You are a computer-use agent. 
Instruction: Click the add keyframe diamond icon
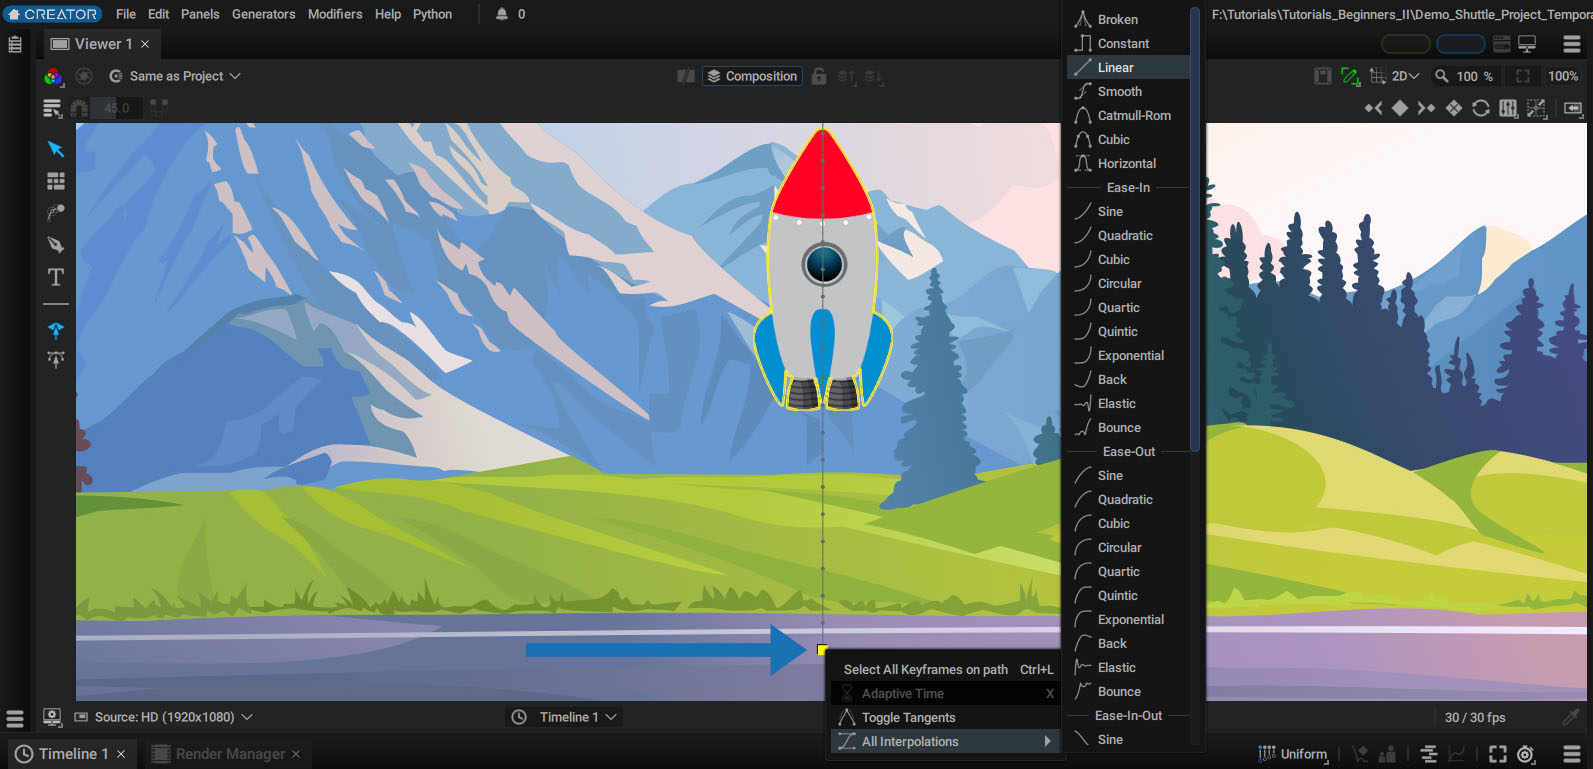[x=1400, y=108]
